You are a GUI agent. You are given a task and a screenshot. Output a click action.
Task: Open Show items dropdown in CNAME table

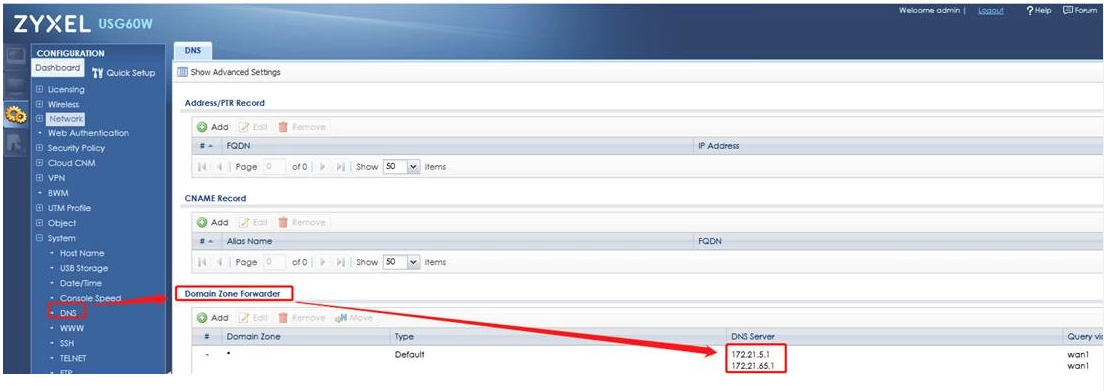click(401, 262)
